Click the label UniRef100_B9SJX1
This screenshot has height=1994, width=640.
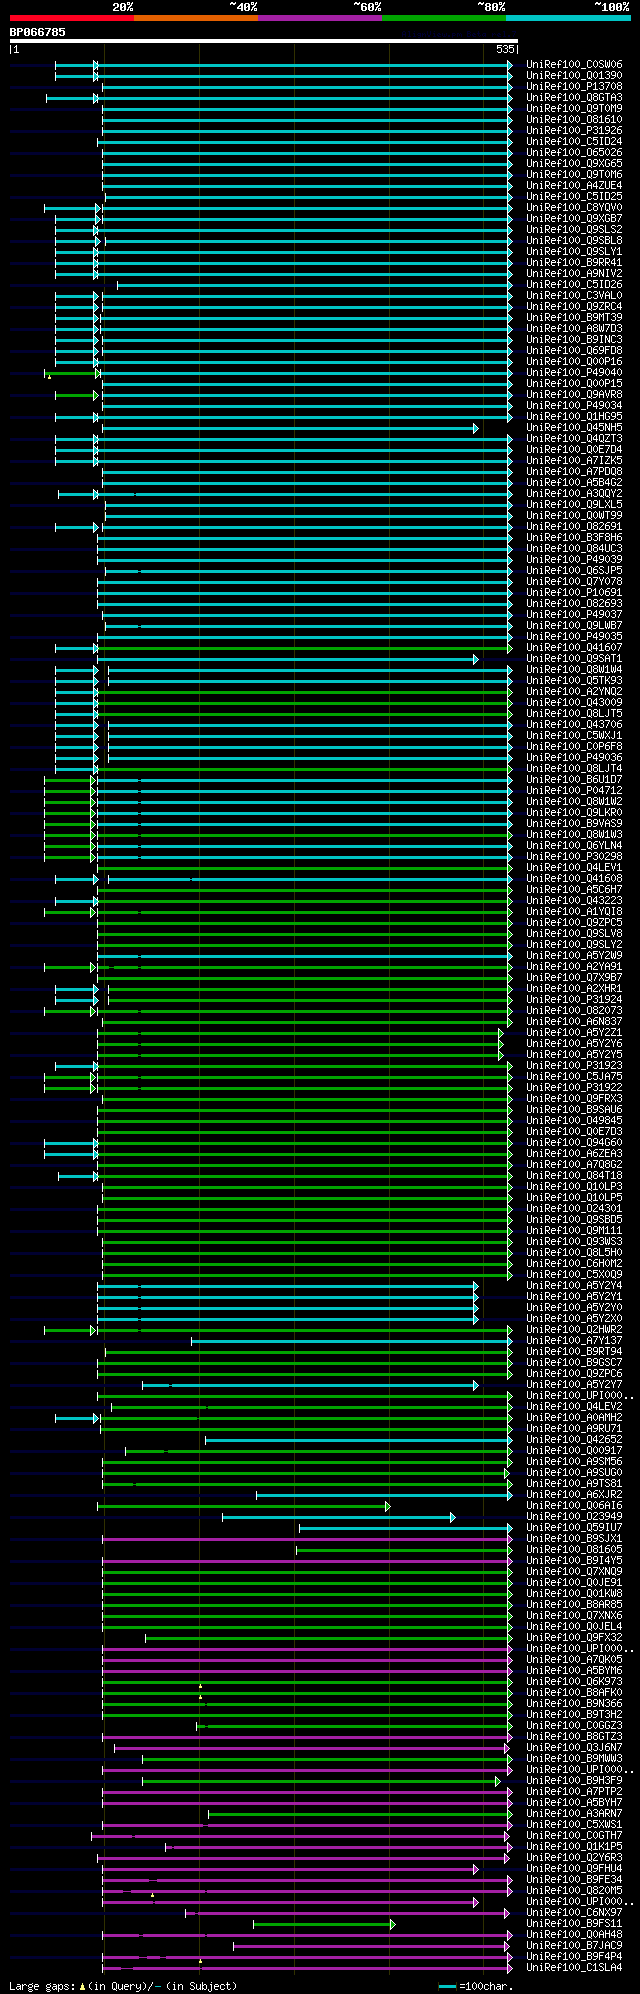574,1539
